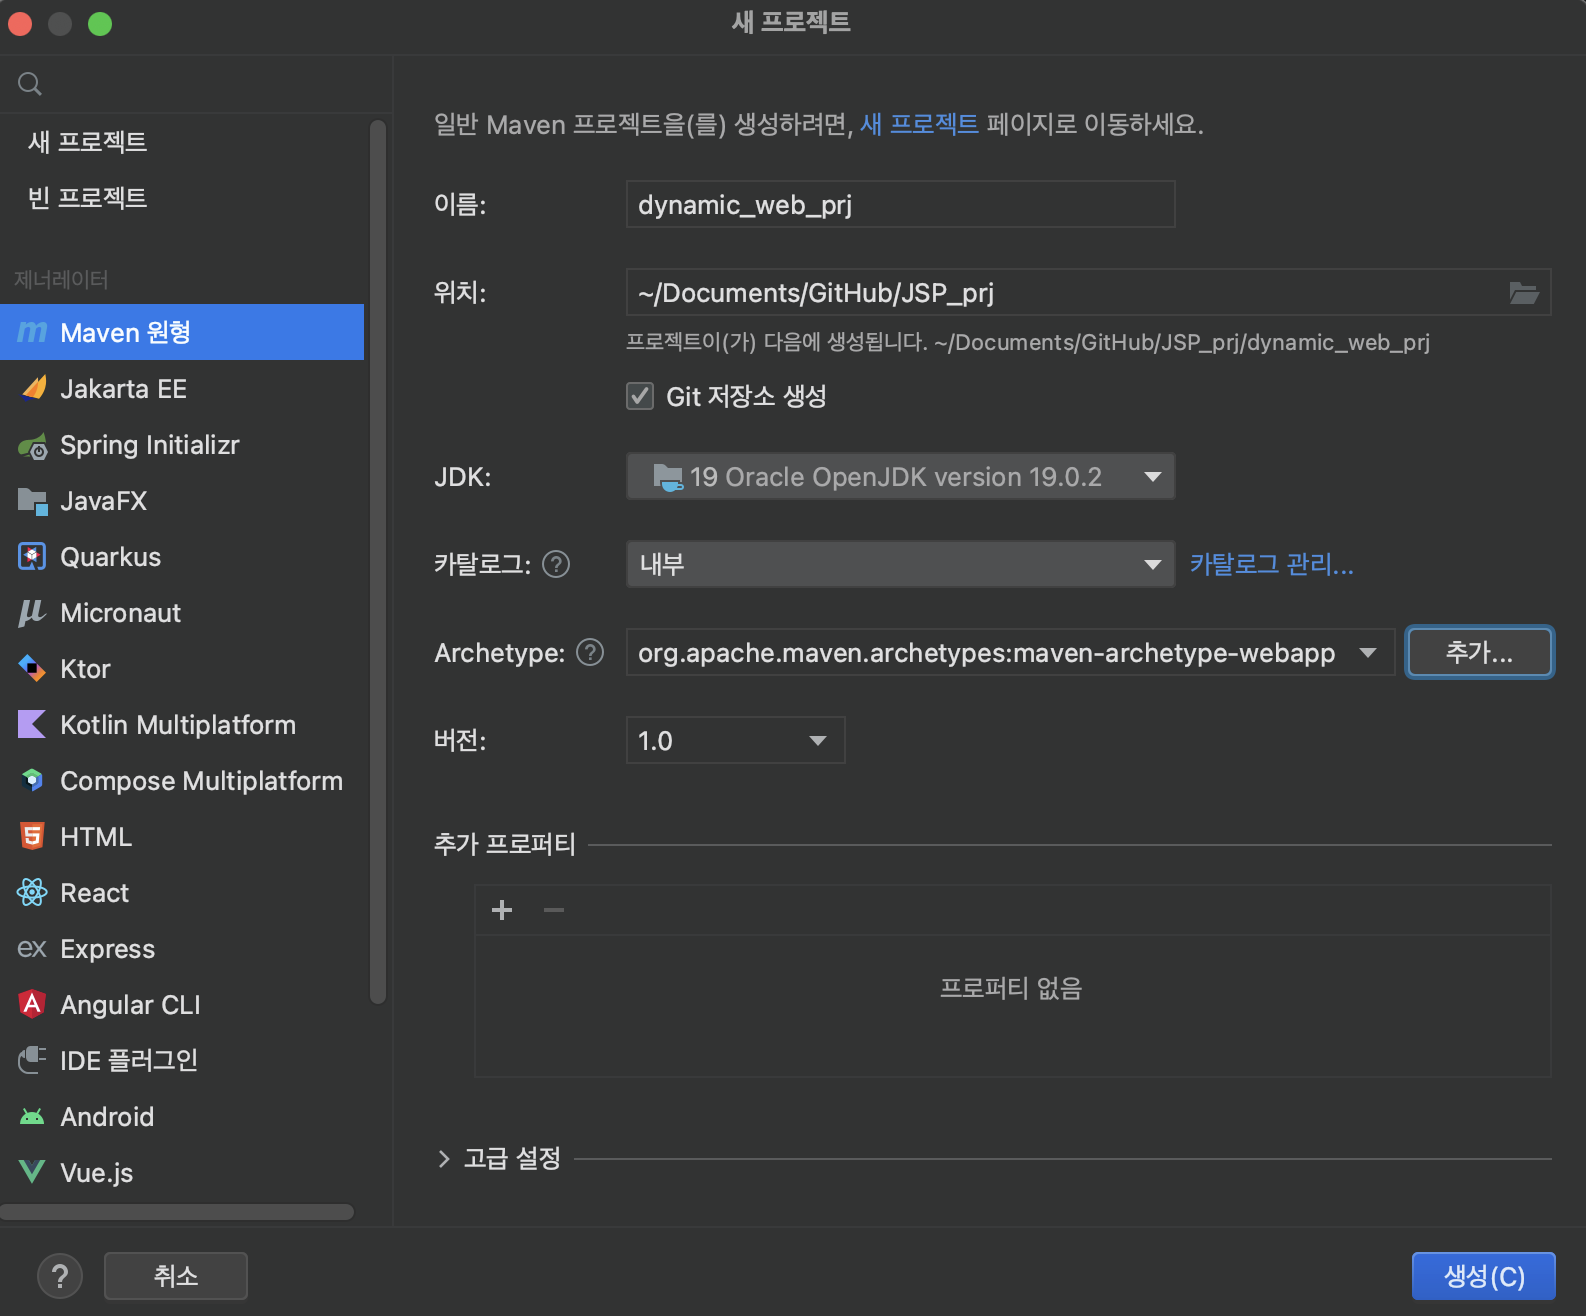Click the Archetype text inside combo box

(987, 652)
